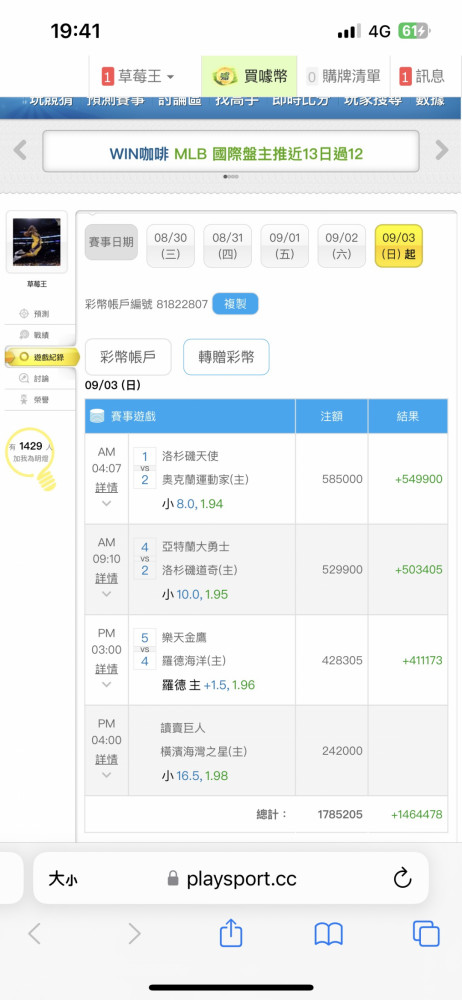The image size is (462, 1000).
Task: Click the 洛杉磯天使 team name
Action: [191, 457]
